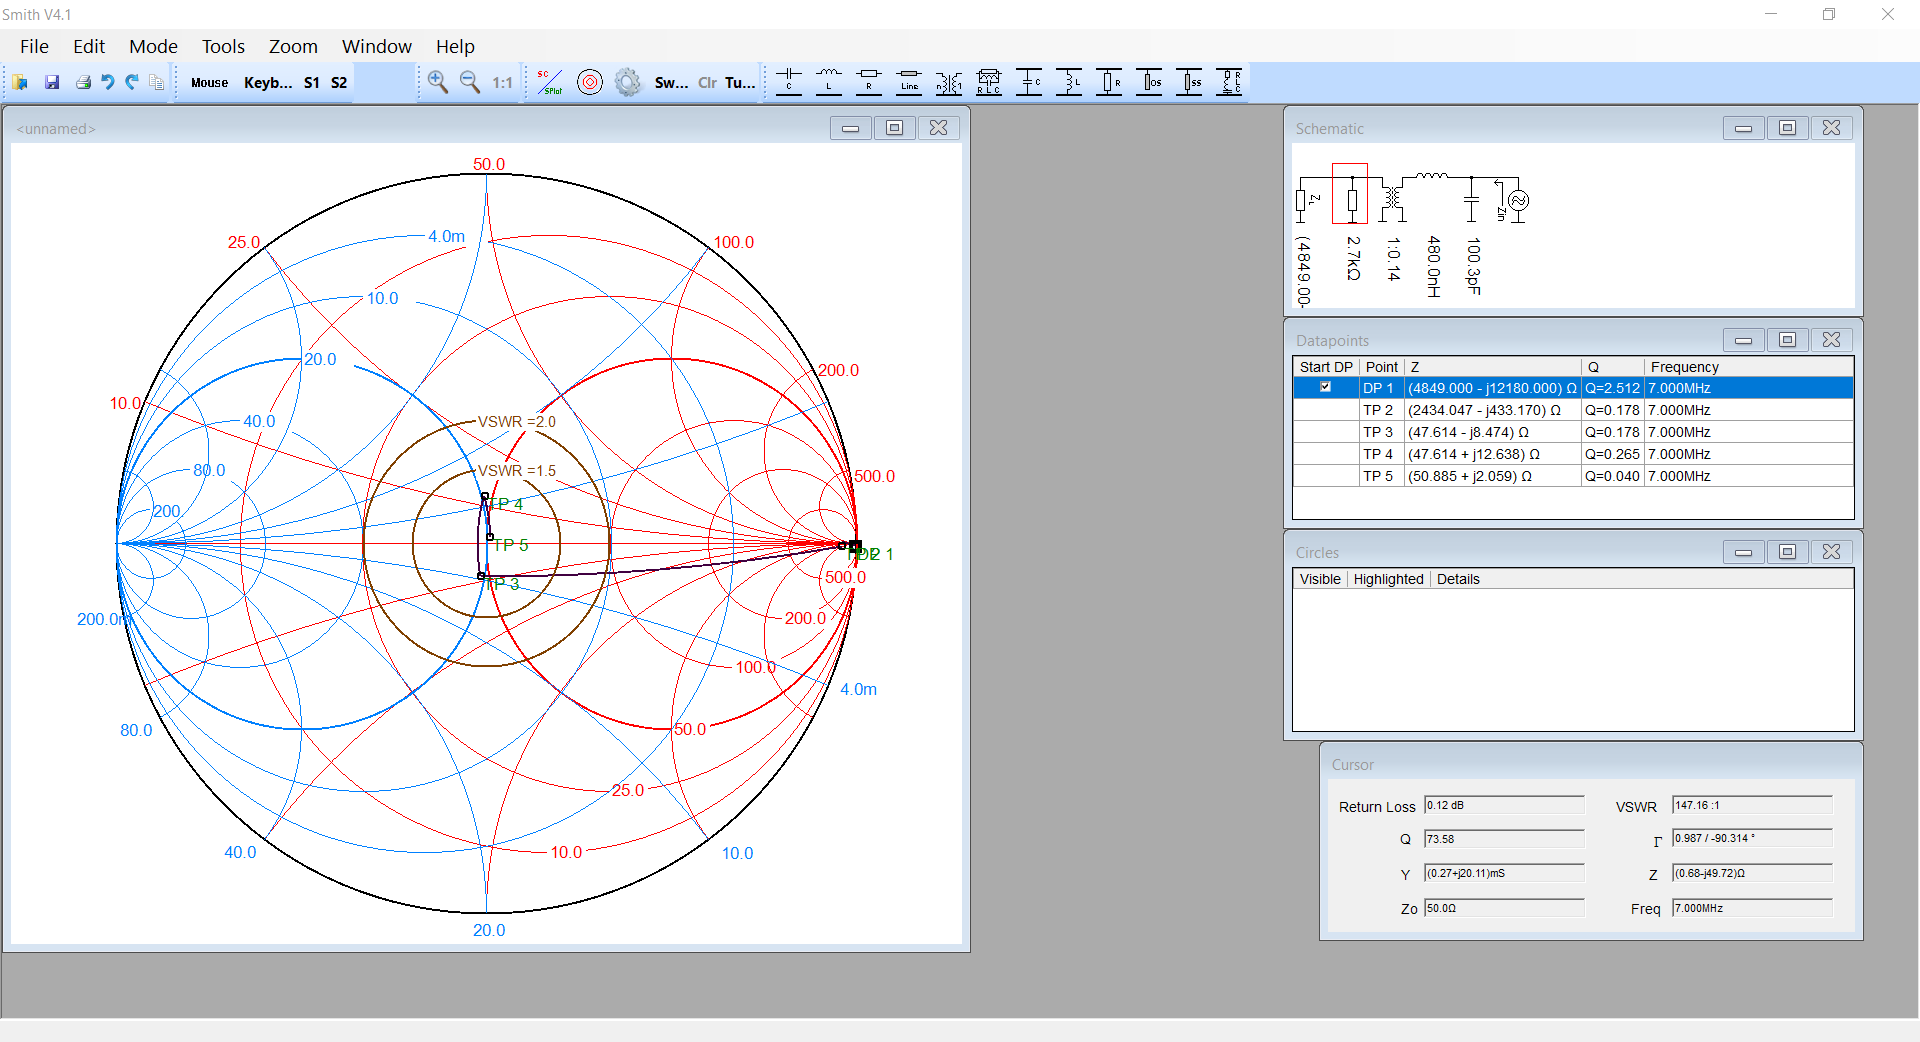Image resolution: width=1920 pixels, height=1042 pixels.
Task: Insert a series capacitor element
Action: (x=789, y=82)
